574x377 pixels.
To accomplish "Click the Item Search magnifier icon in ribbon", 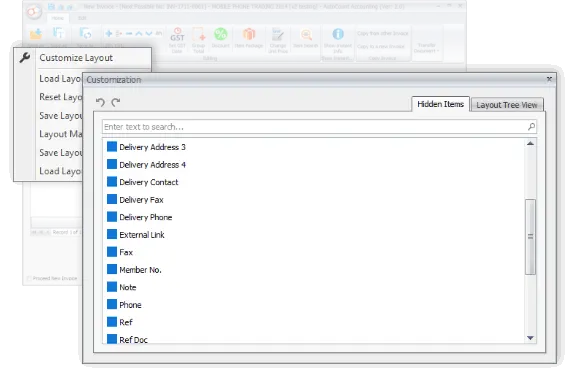I will point(306,35).
